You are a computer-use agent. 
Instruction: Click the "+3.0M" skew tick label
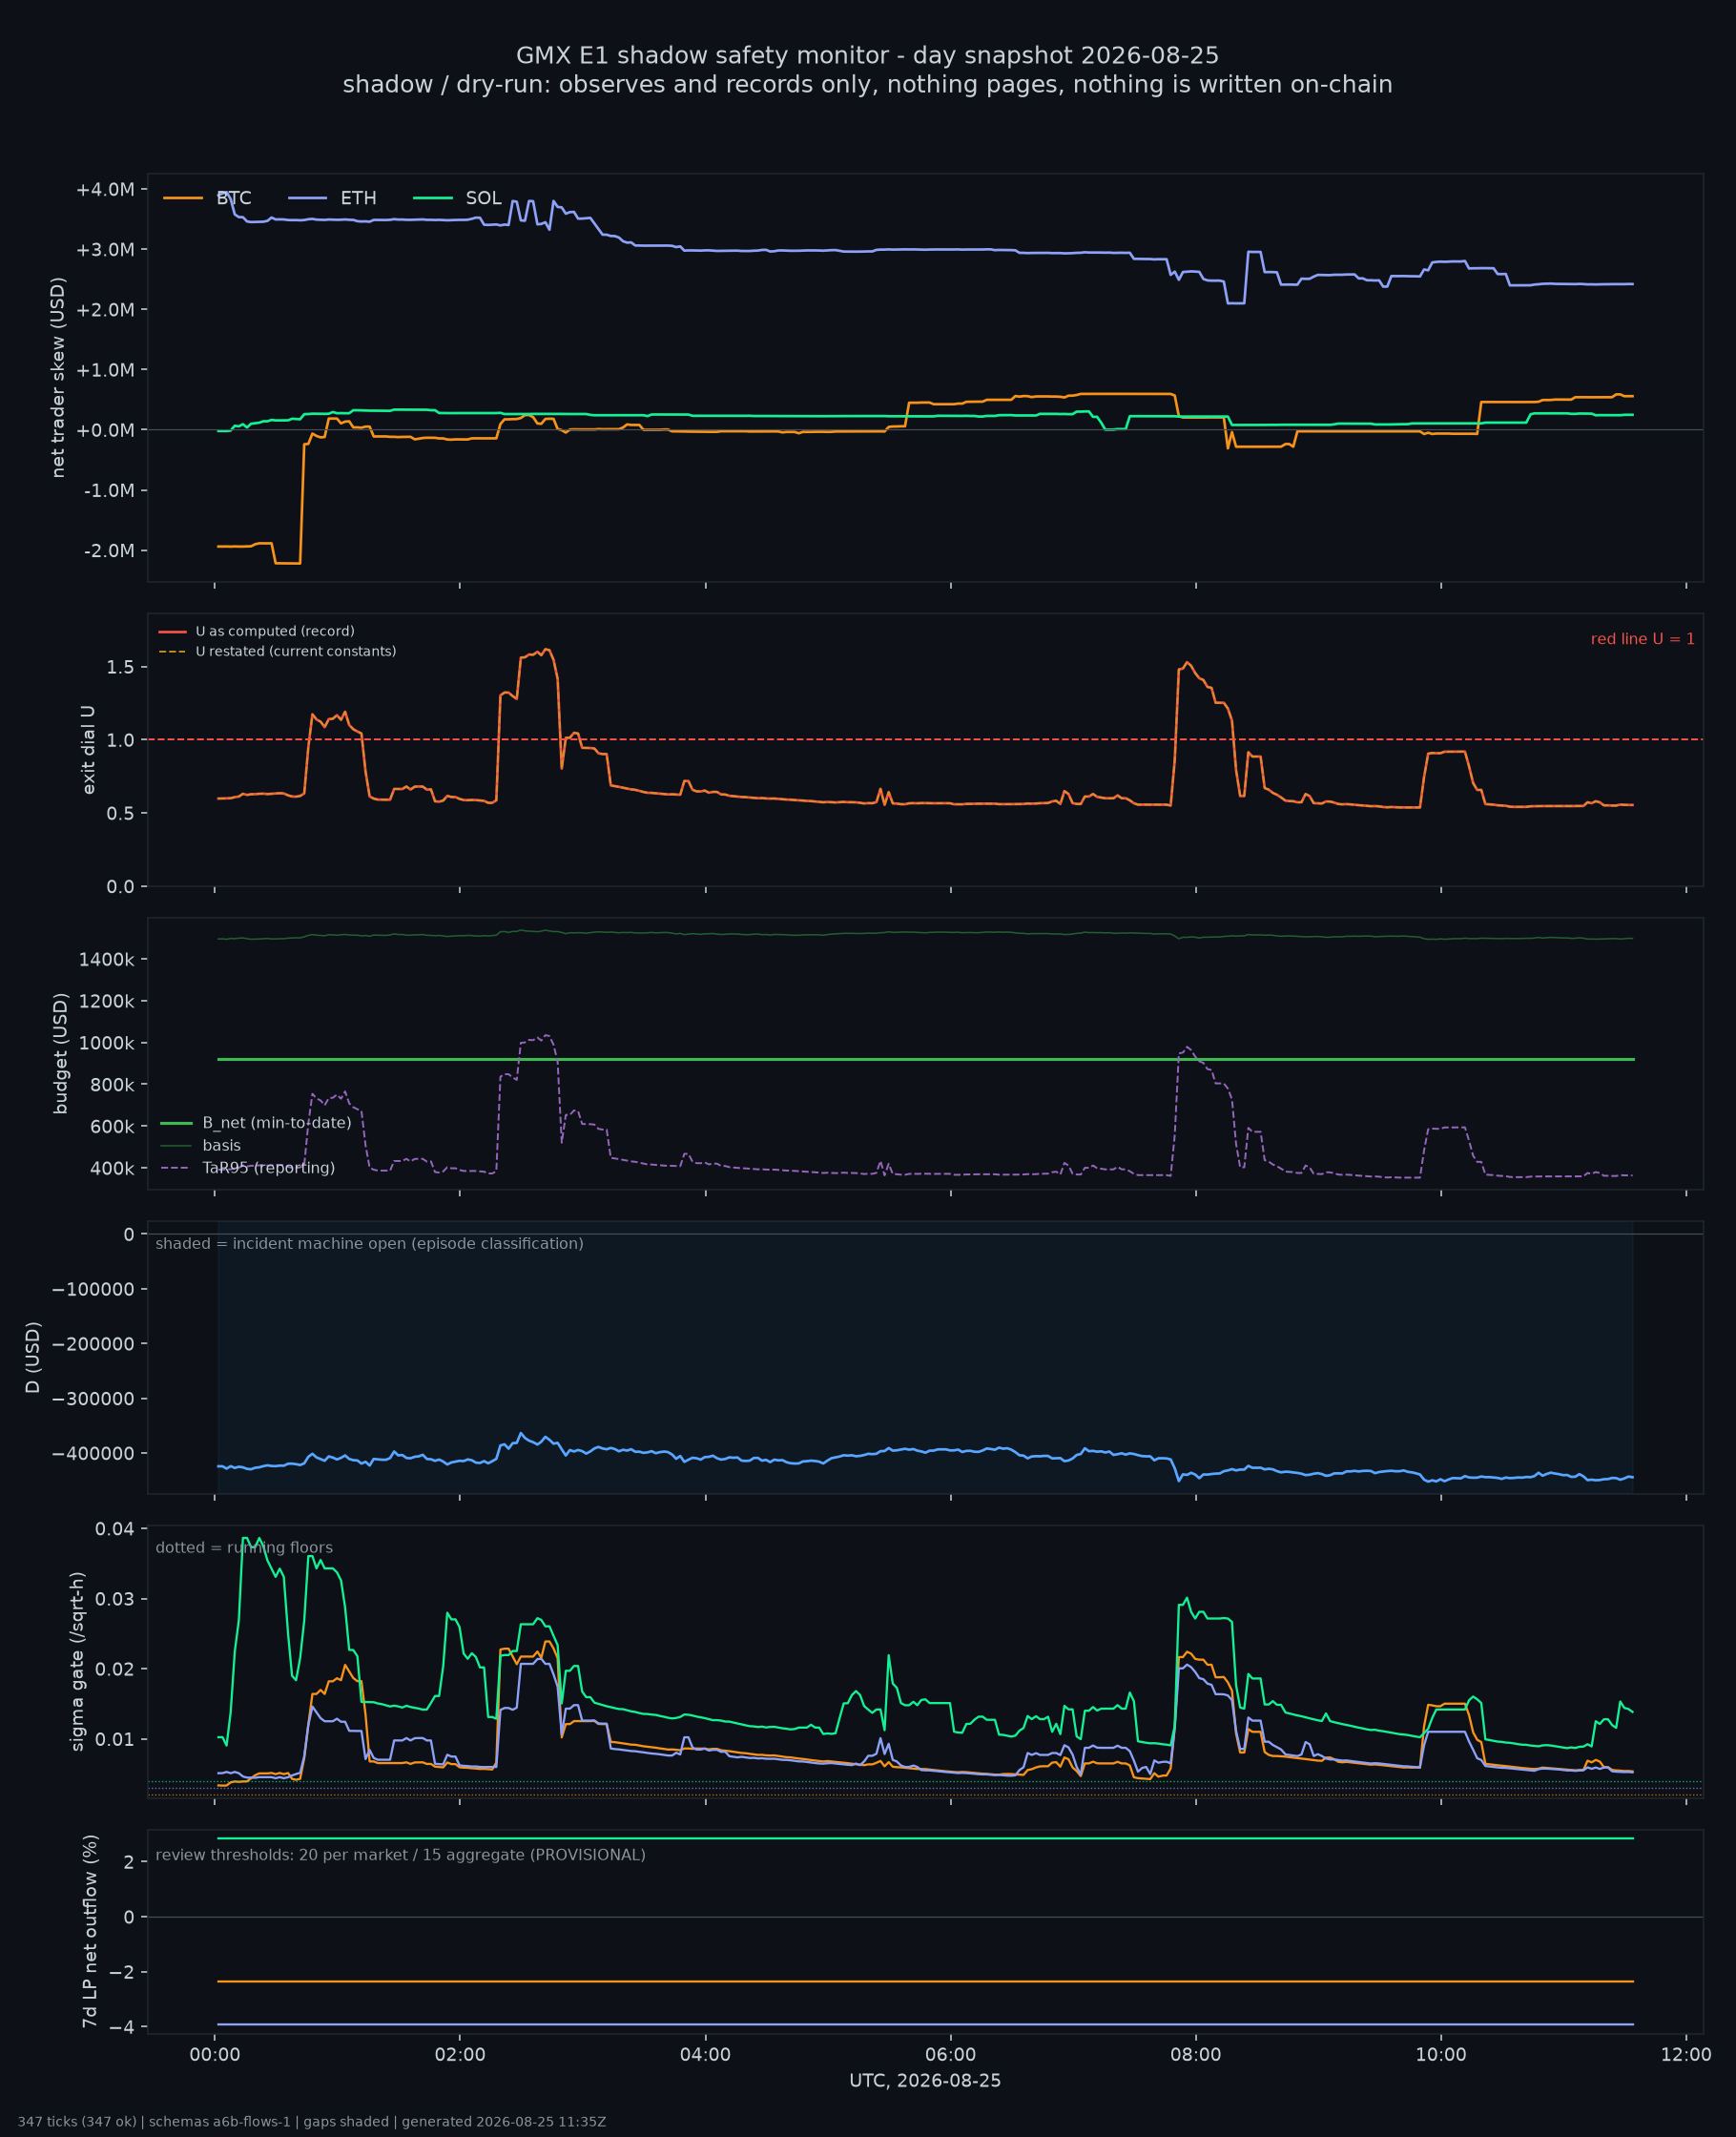click(105, 249)
